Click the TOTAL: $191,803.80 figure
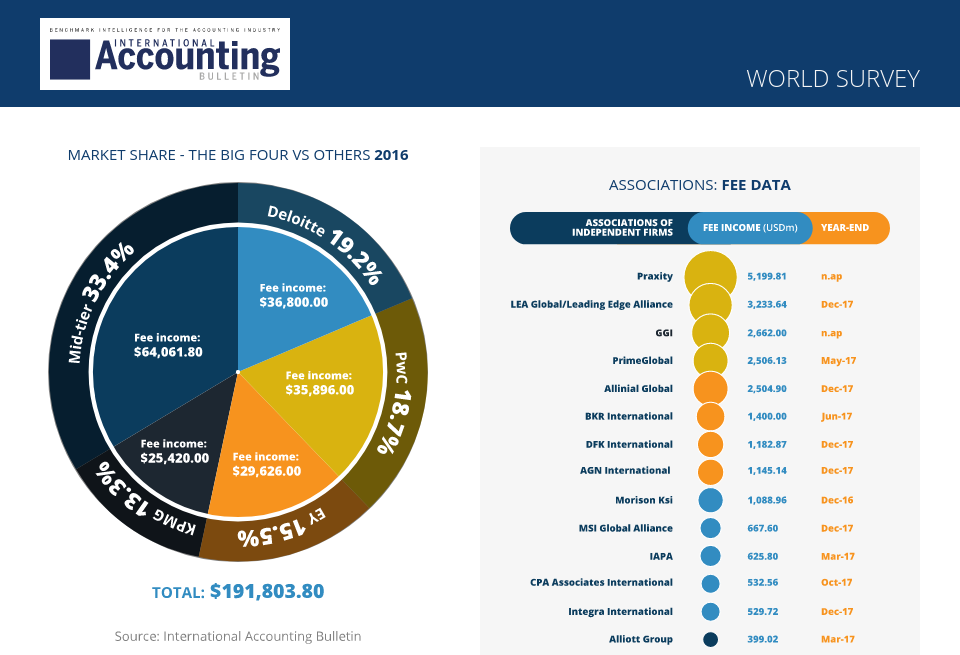Viewport: 960px width, 655px height. 238,591
